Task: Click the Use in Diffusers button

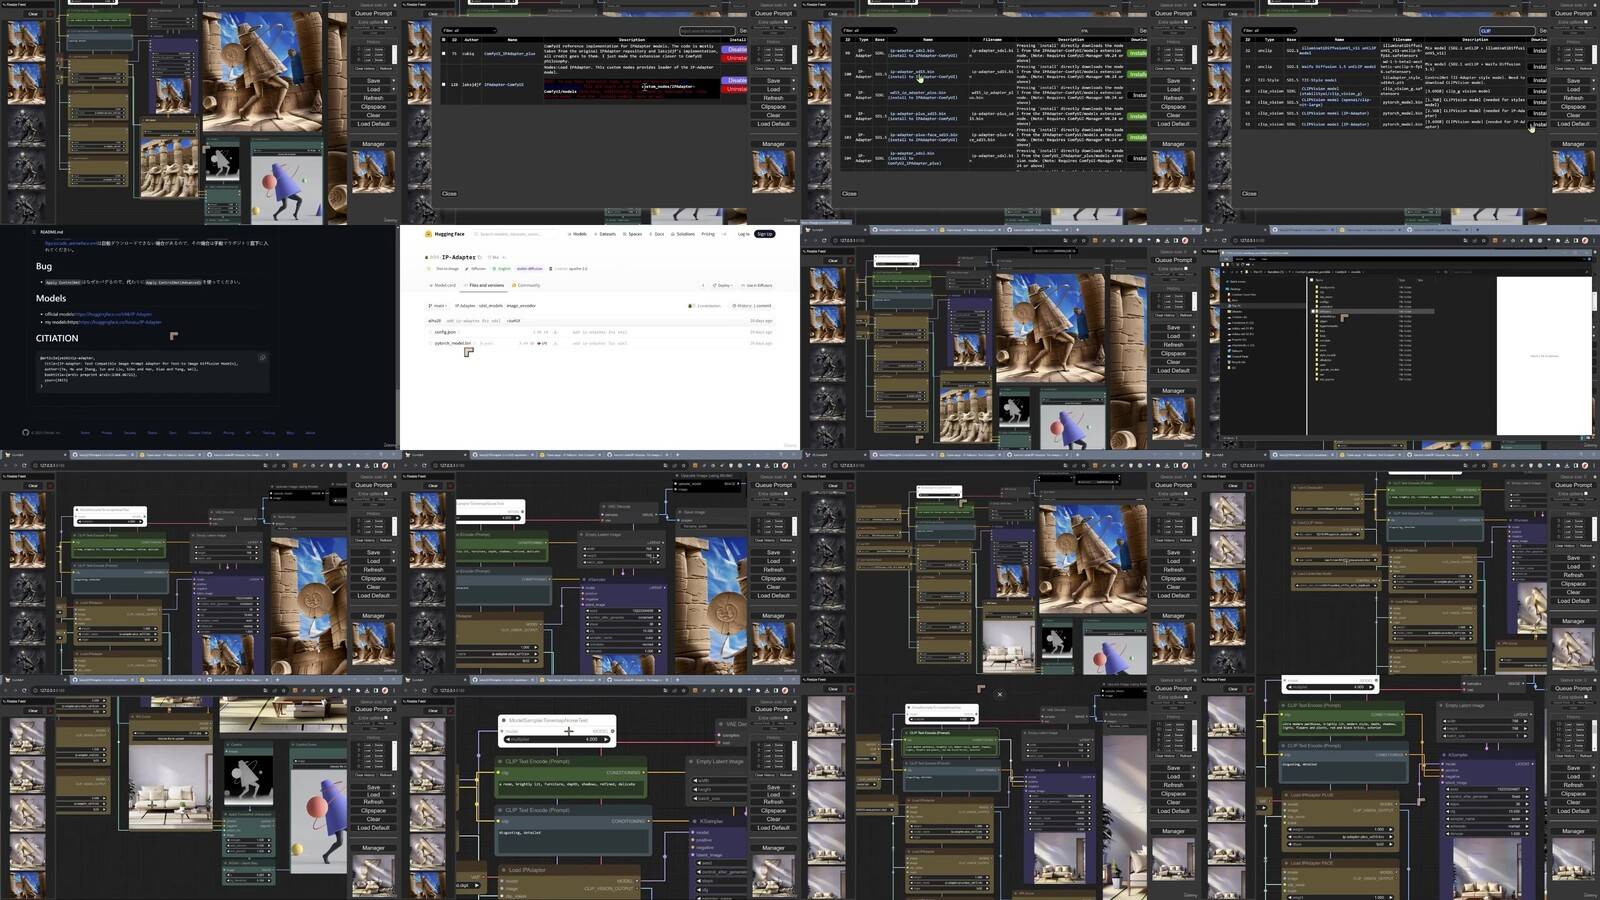Action: pos(757,285)
